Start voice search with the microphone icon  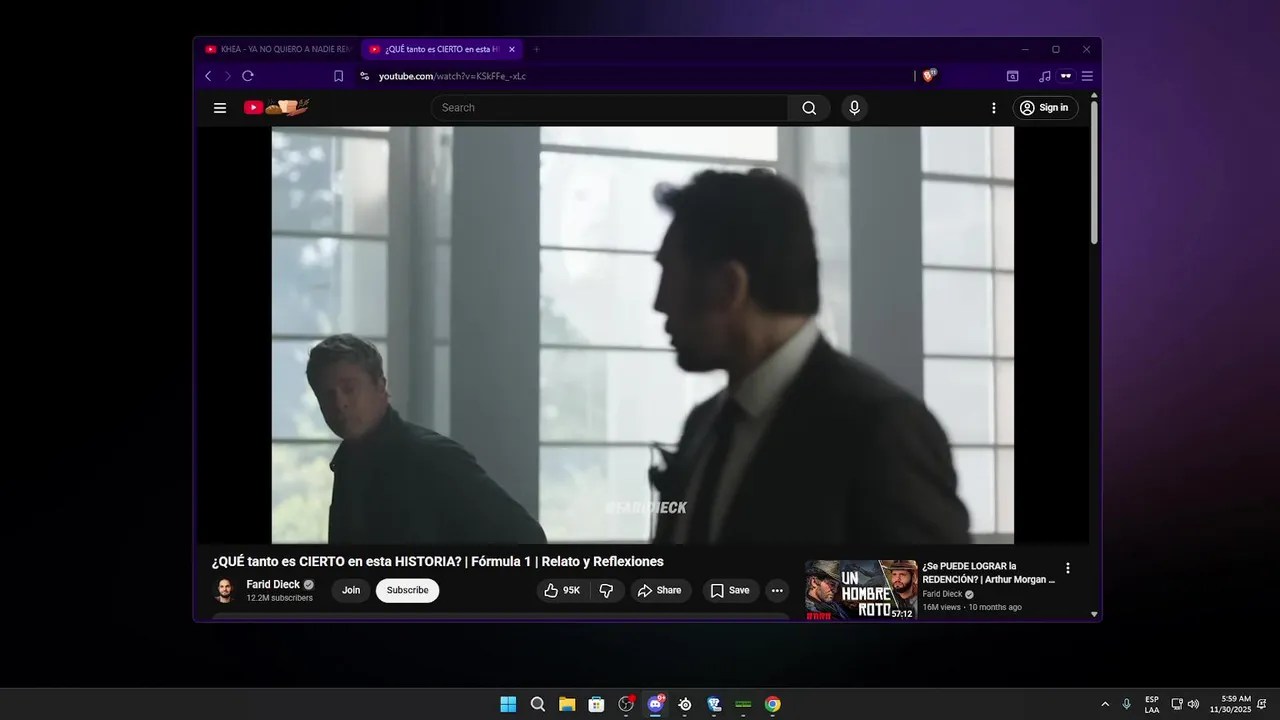coord(854,108)
